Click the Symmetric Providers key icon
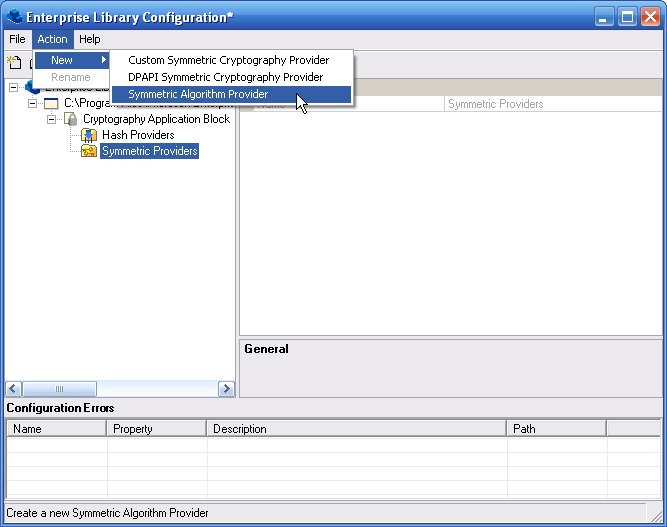Viewport: 667px width, 527px height. (x=89, y=151)
